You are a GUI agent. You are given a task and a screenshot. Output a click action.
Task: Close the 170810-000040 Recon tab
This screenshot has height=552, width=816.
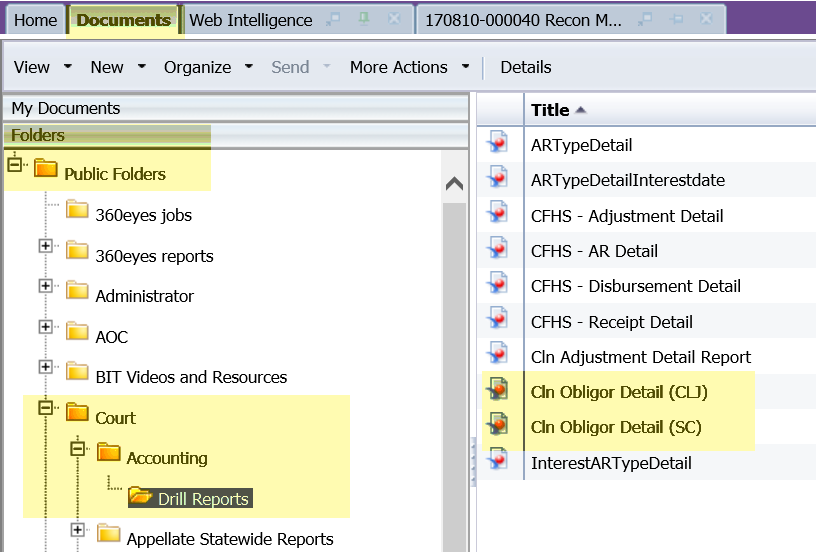coord(706,19)
